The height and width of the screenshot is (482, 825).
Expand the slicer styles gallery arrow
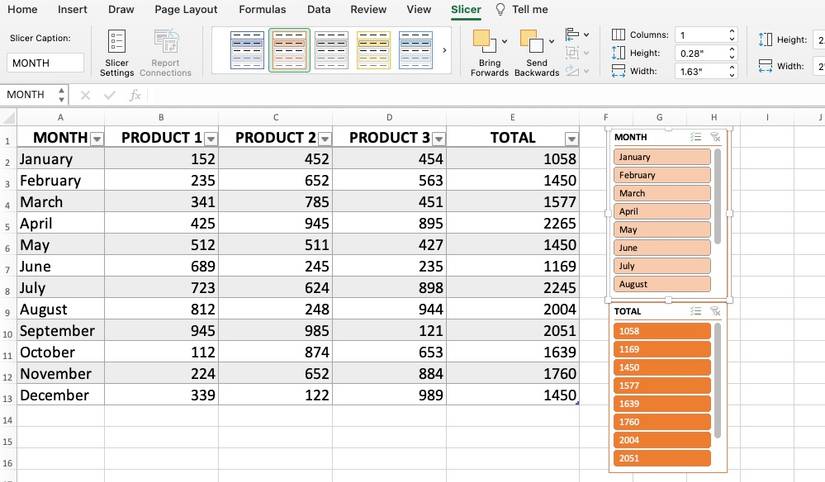[445, 51]
